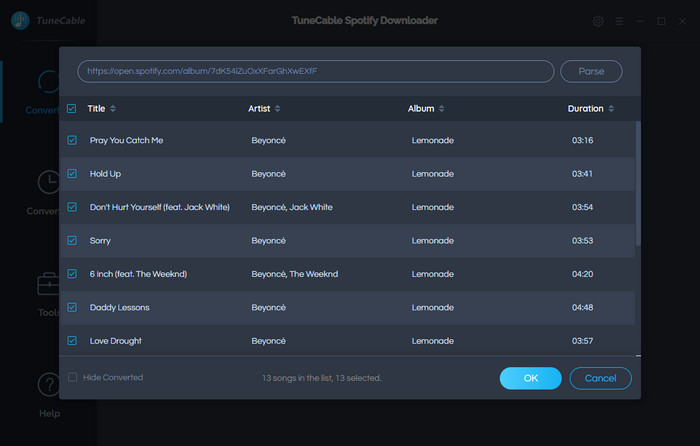Select title 'Pray You Catch Me'
Screen dimensions: 700x446
(126, 140)
